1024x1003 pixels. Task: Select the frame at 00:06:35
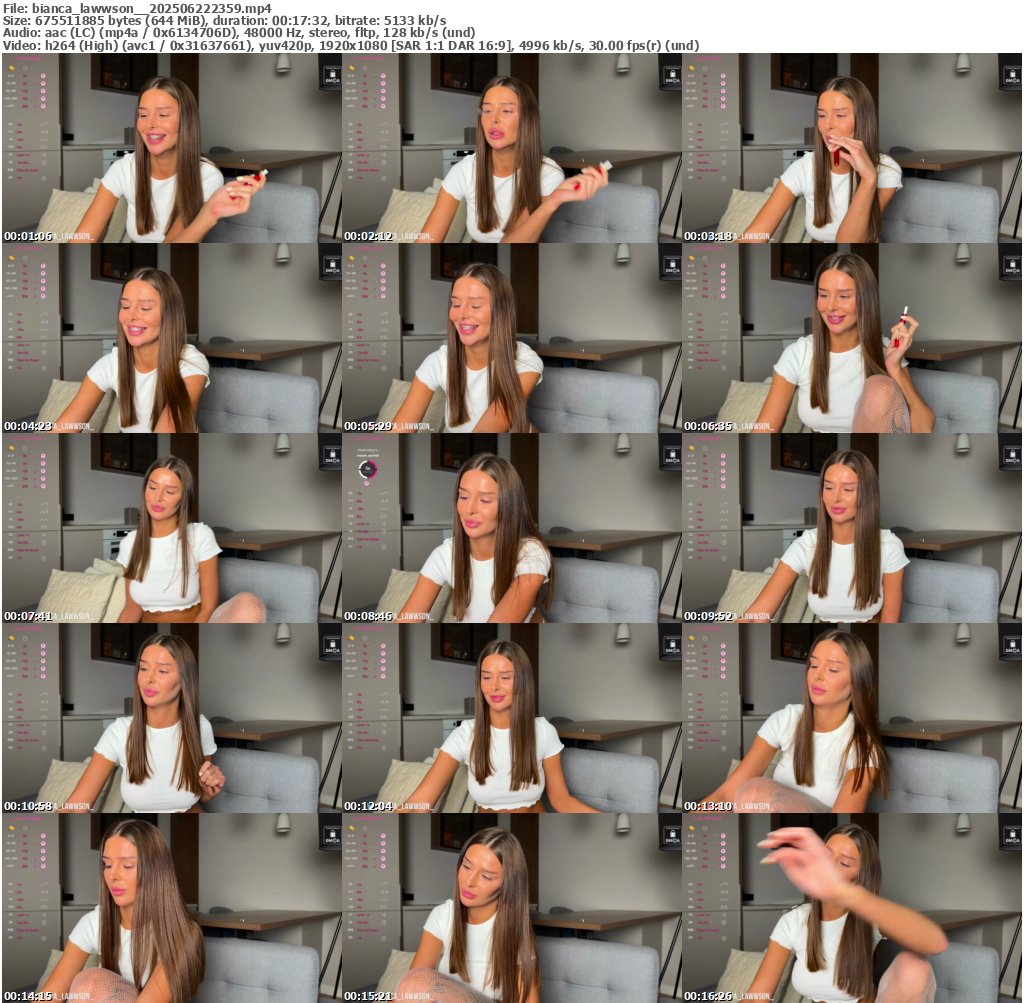[x=851, y=338]
